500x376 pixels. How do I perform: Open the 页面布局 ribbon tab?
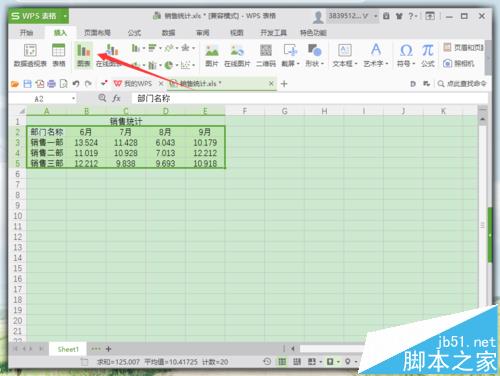(97, 33)
